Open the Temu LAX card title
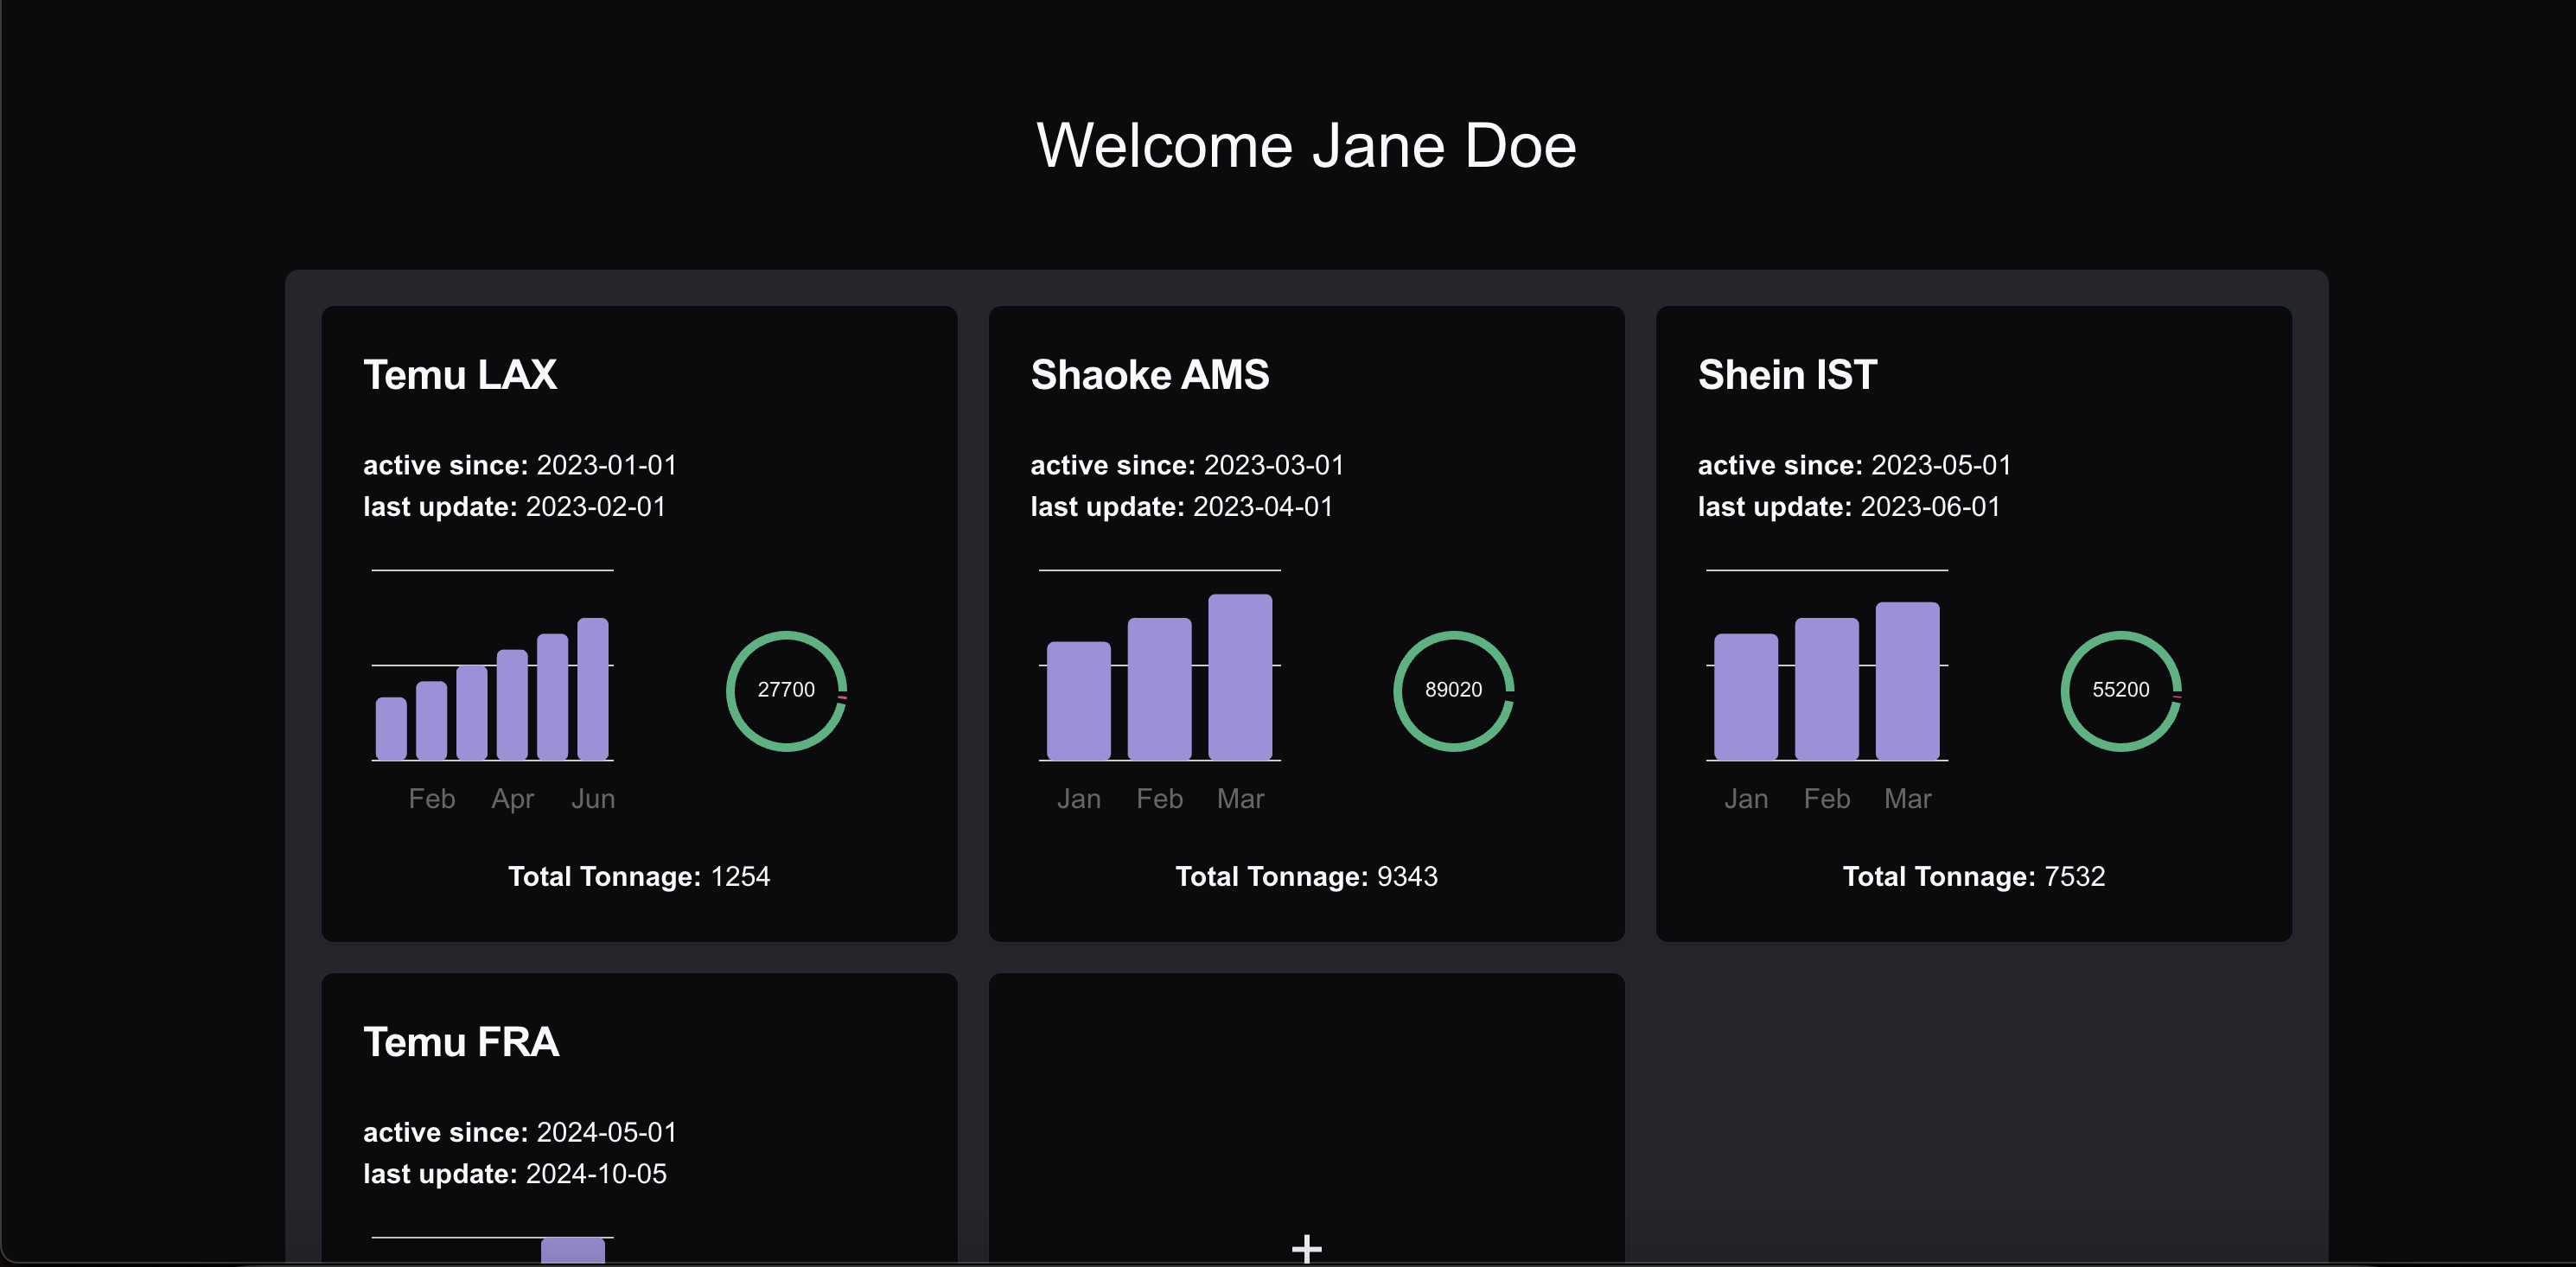 pyautogui.click(x=460, y=375)
